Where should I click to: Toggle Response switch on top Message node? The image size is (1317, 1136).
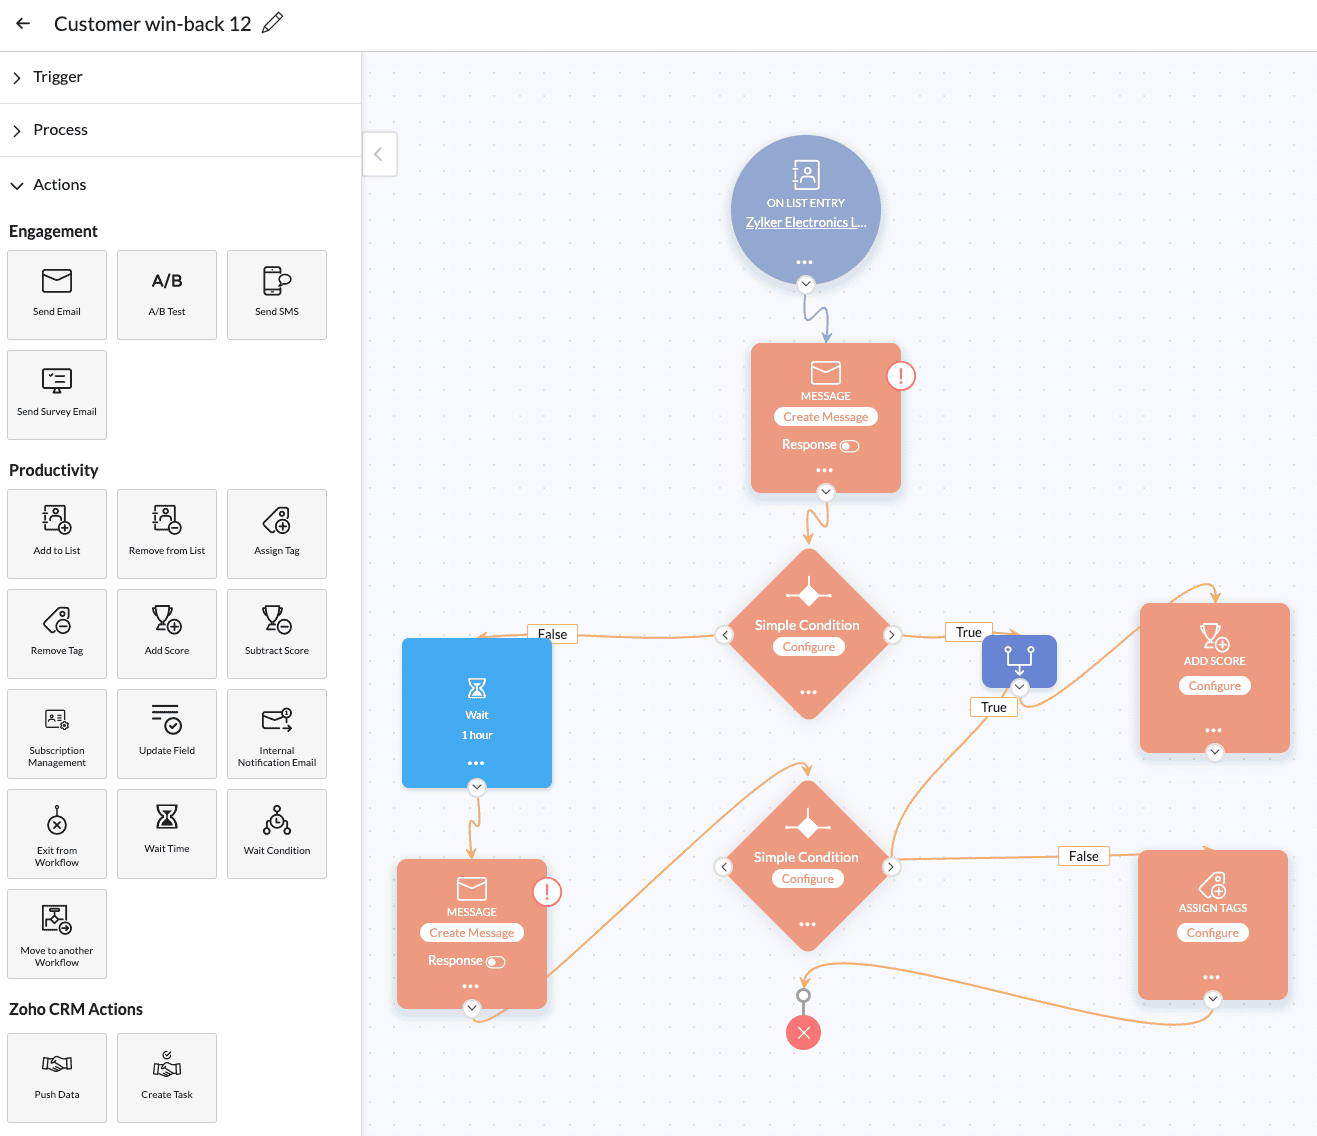coord(850,446)
